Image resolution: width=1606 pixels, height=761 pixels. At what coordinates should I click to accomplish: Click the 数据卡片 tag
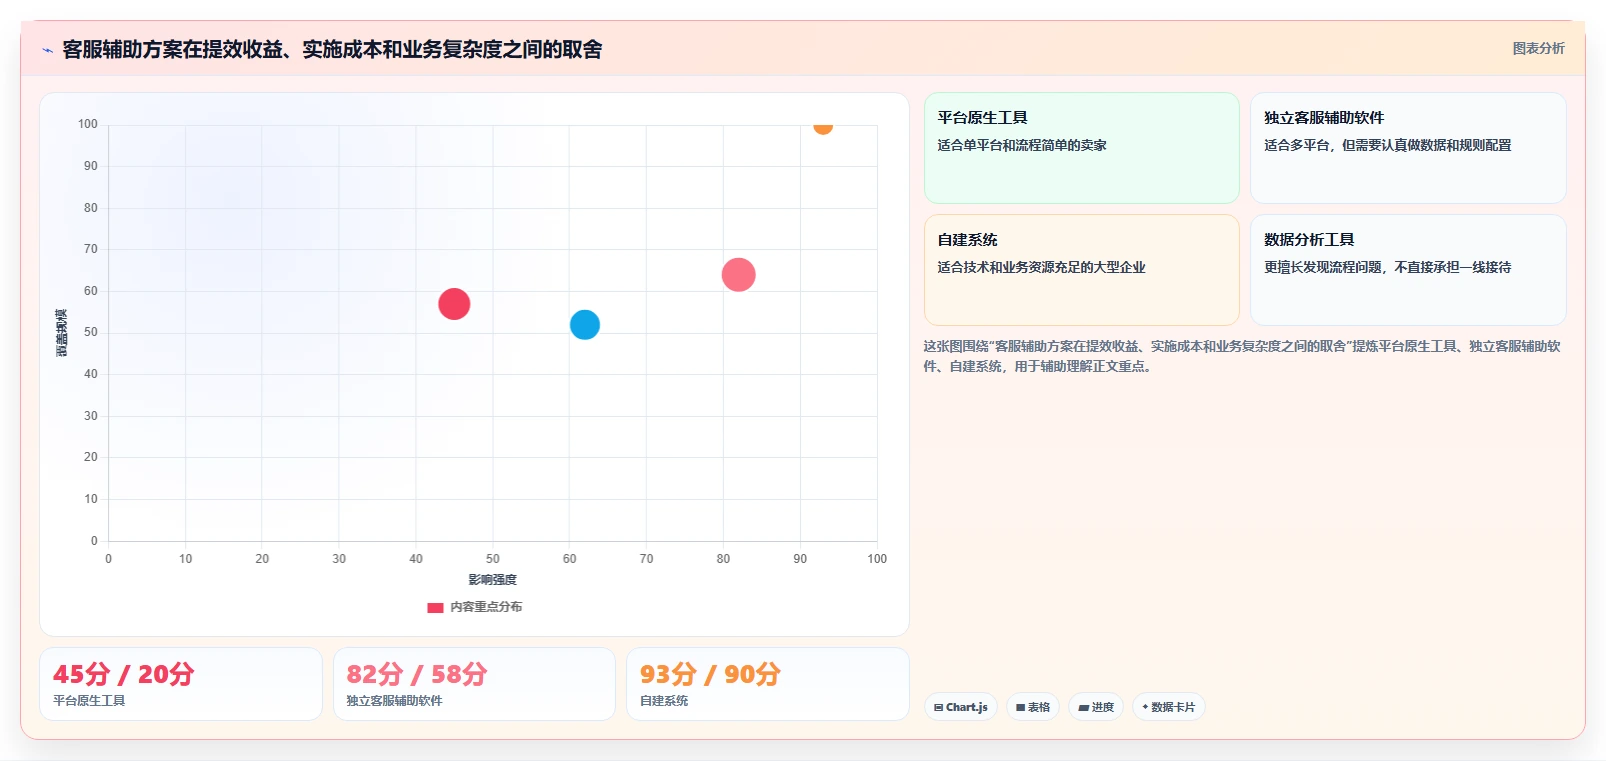click(x=1168, y=707)
